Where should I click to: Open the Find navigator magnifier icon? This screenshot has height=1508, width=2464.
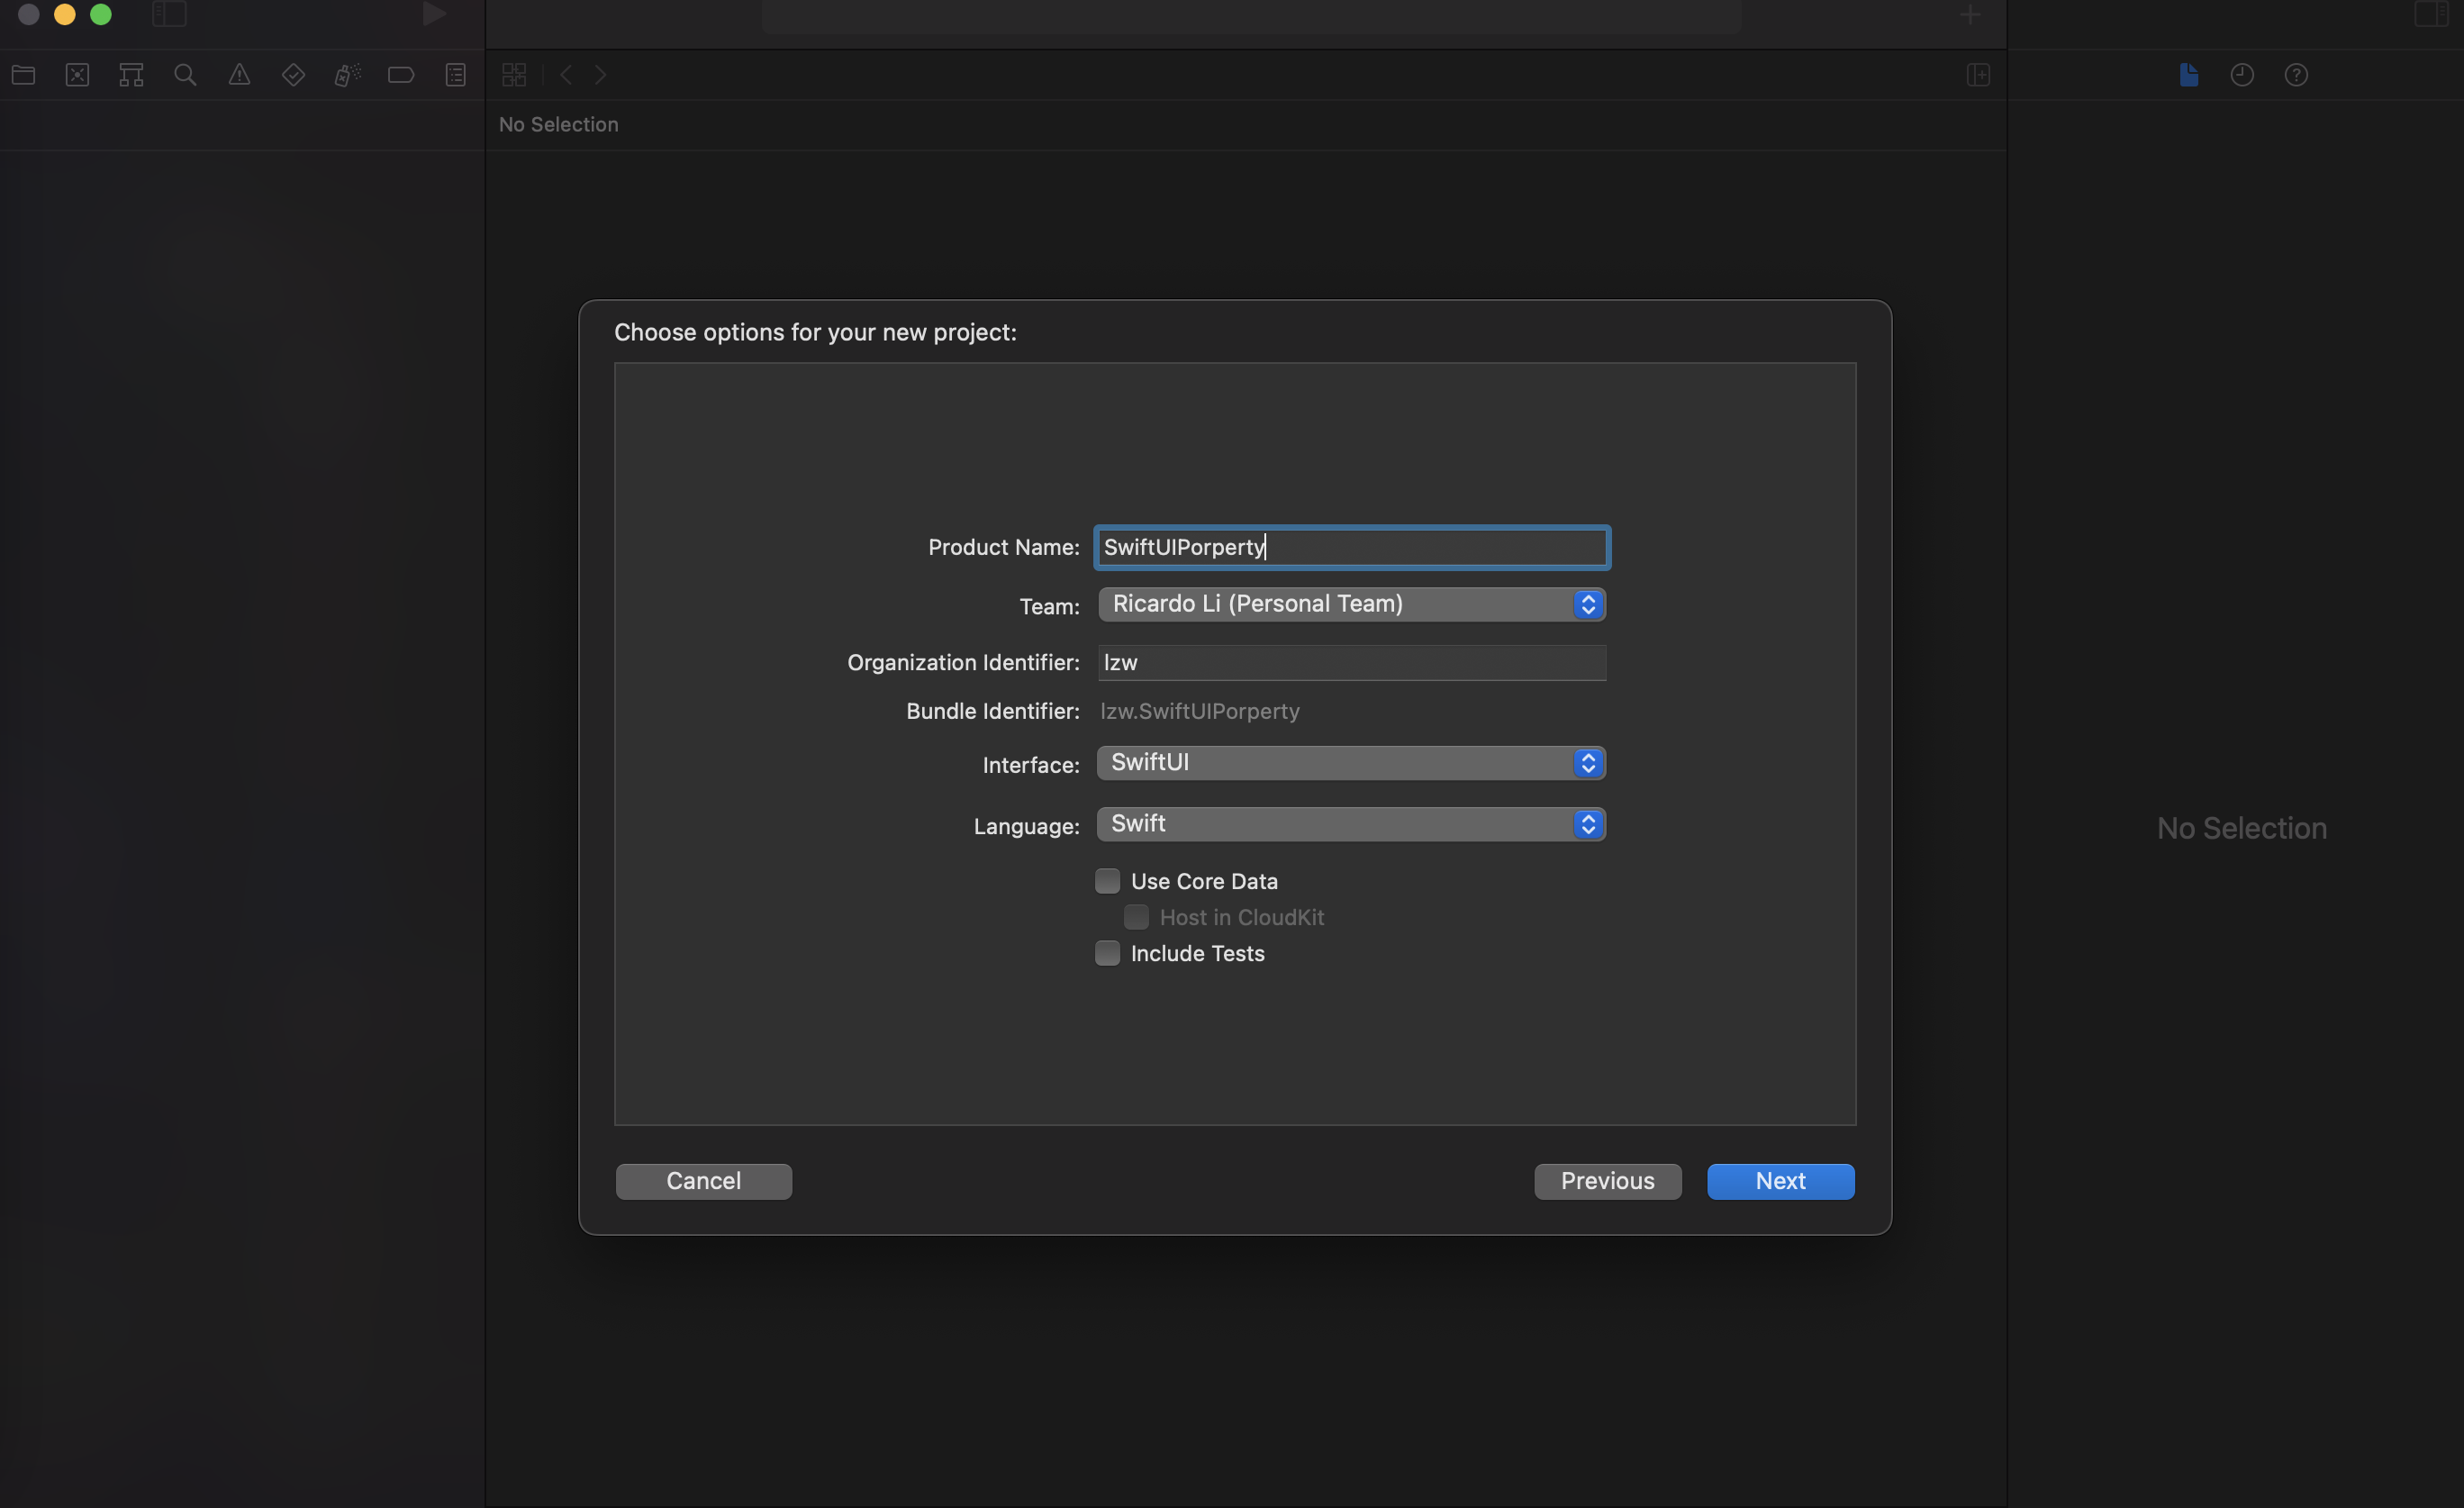185,75
